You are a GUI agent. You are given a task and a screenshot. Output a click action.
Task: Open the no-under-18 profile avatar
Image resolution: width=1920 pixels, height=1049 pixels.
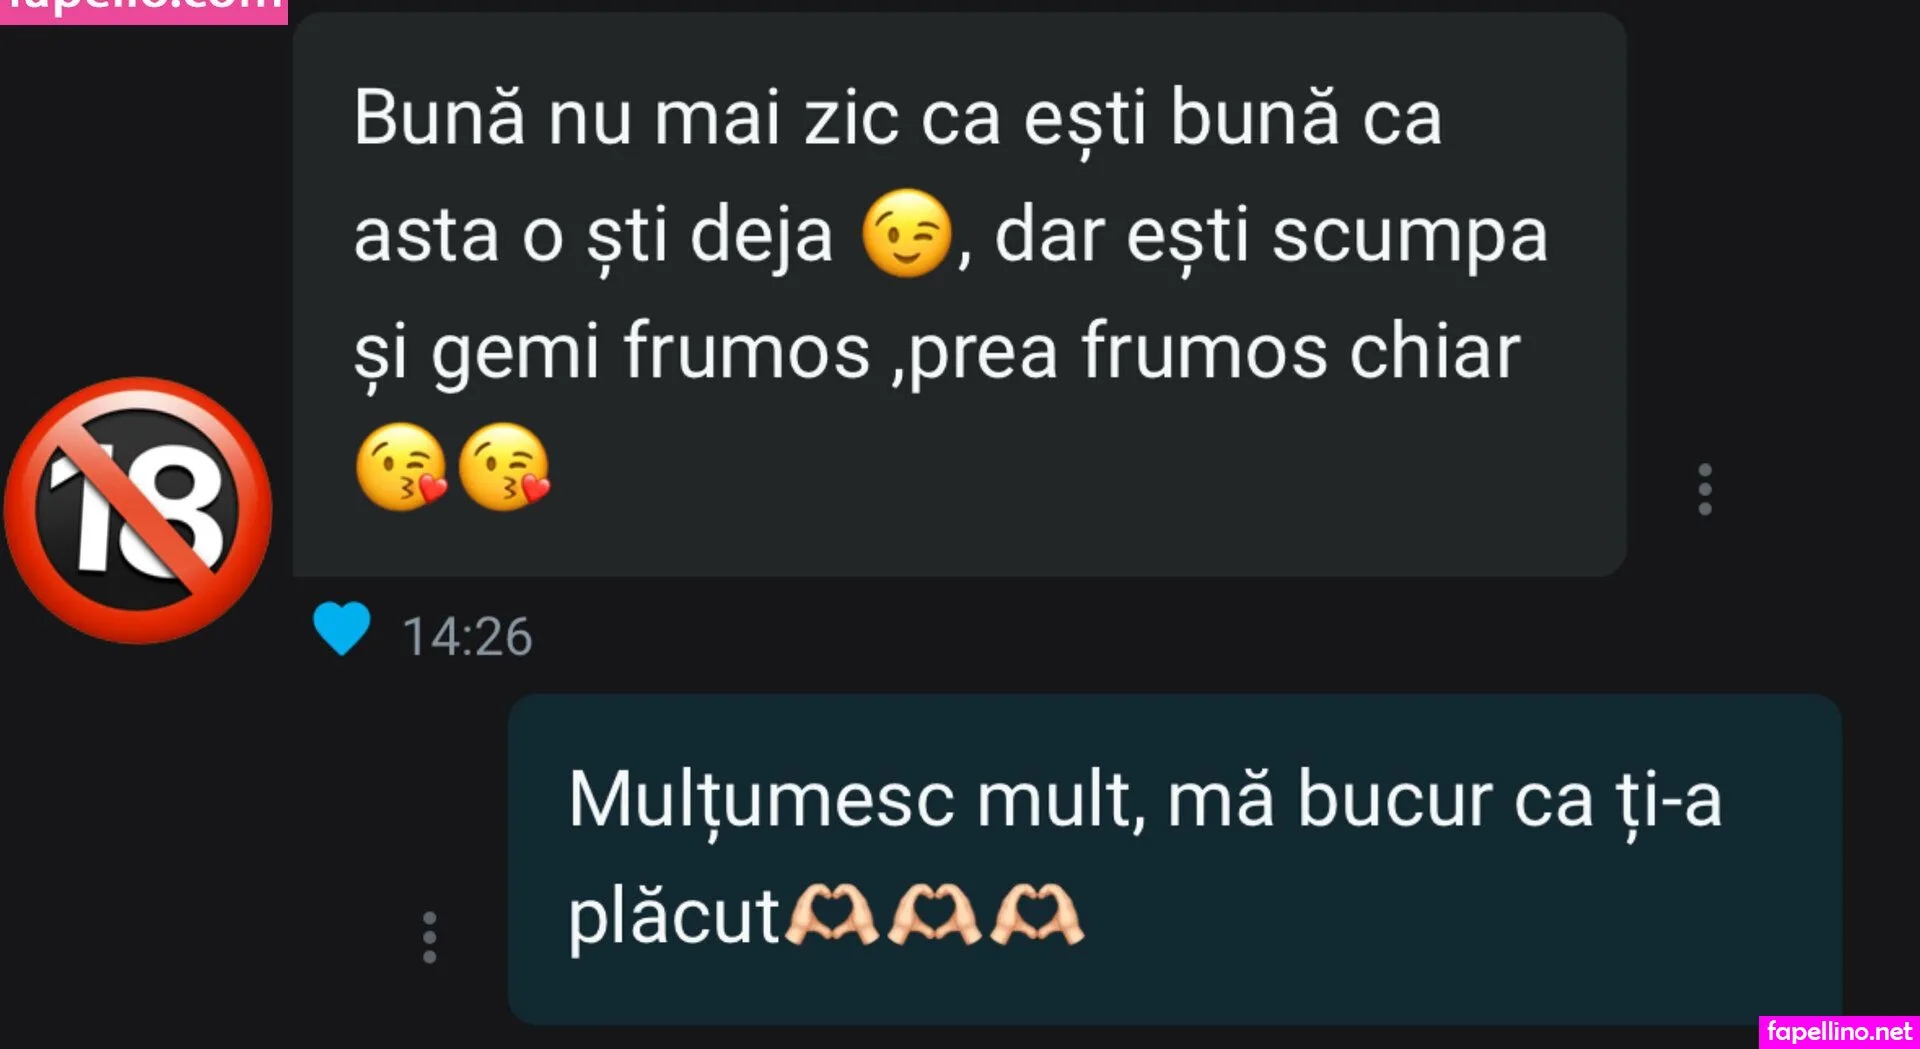[x=138, y=510]
